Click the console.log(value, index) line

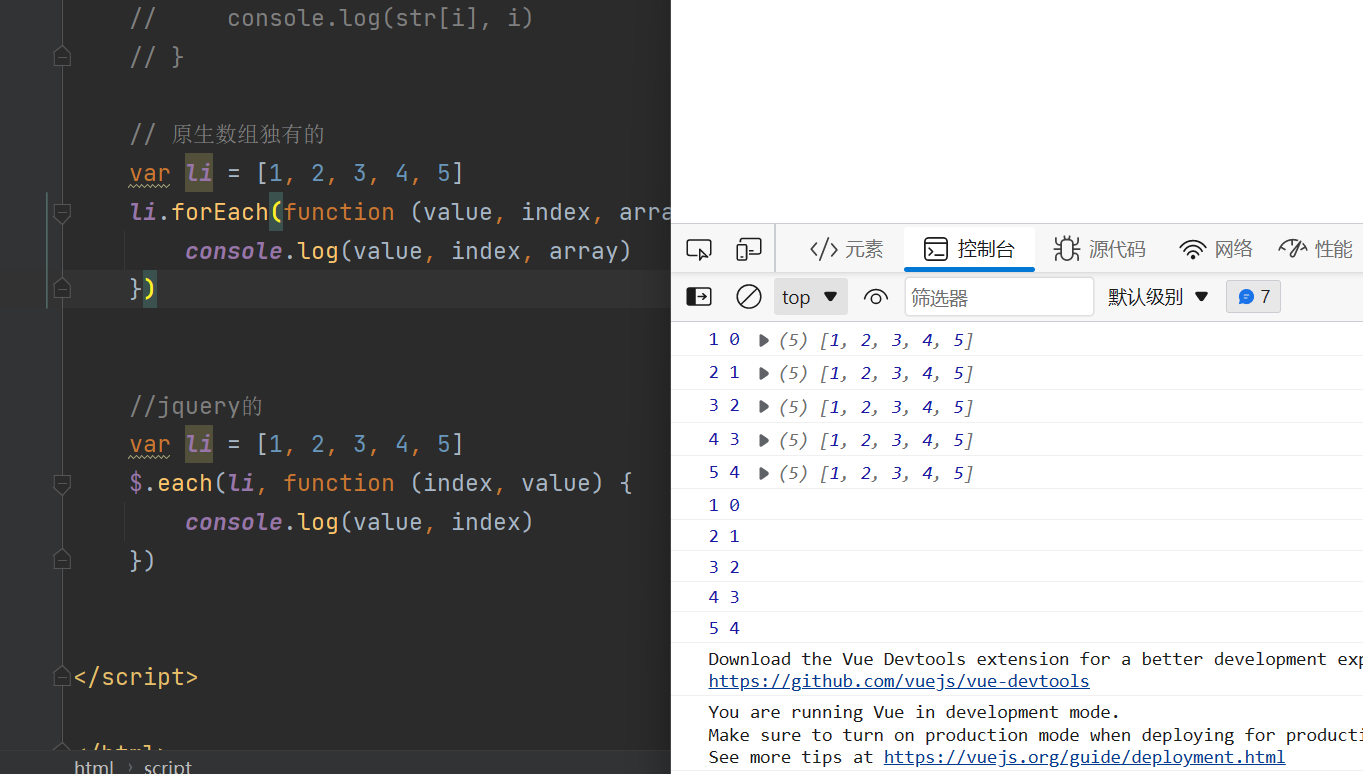point(359,522)
